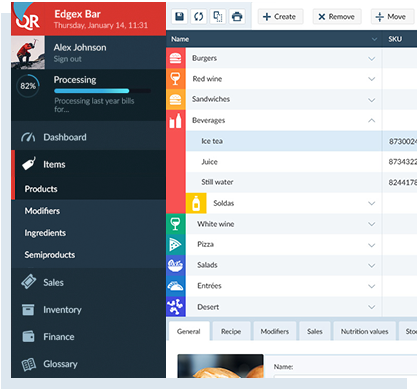Expand the Burgers category
The height and width of the screenshot is (390, 419).
(x=372, y=59)
